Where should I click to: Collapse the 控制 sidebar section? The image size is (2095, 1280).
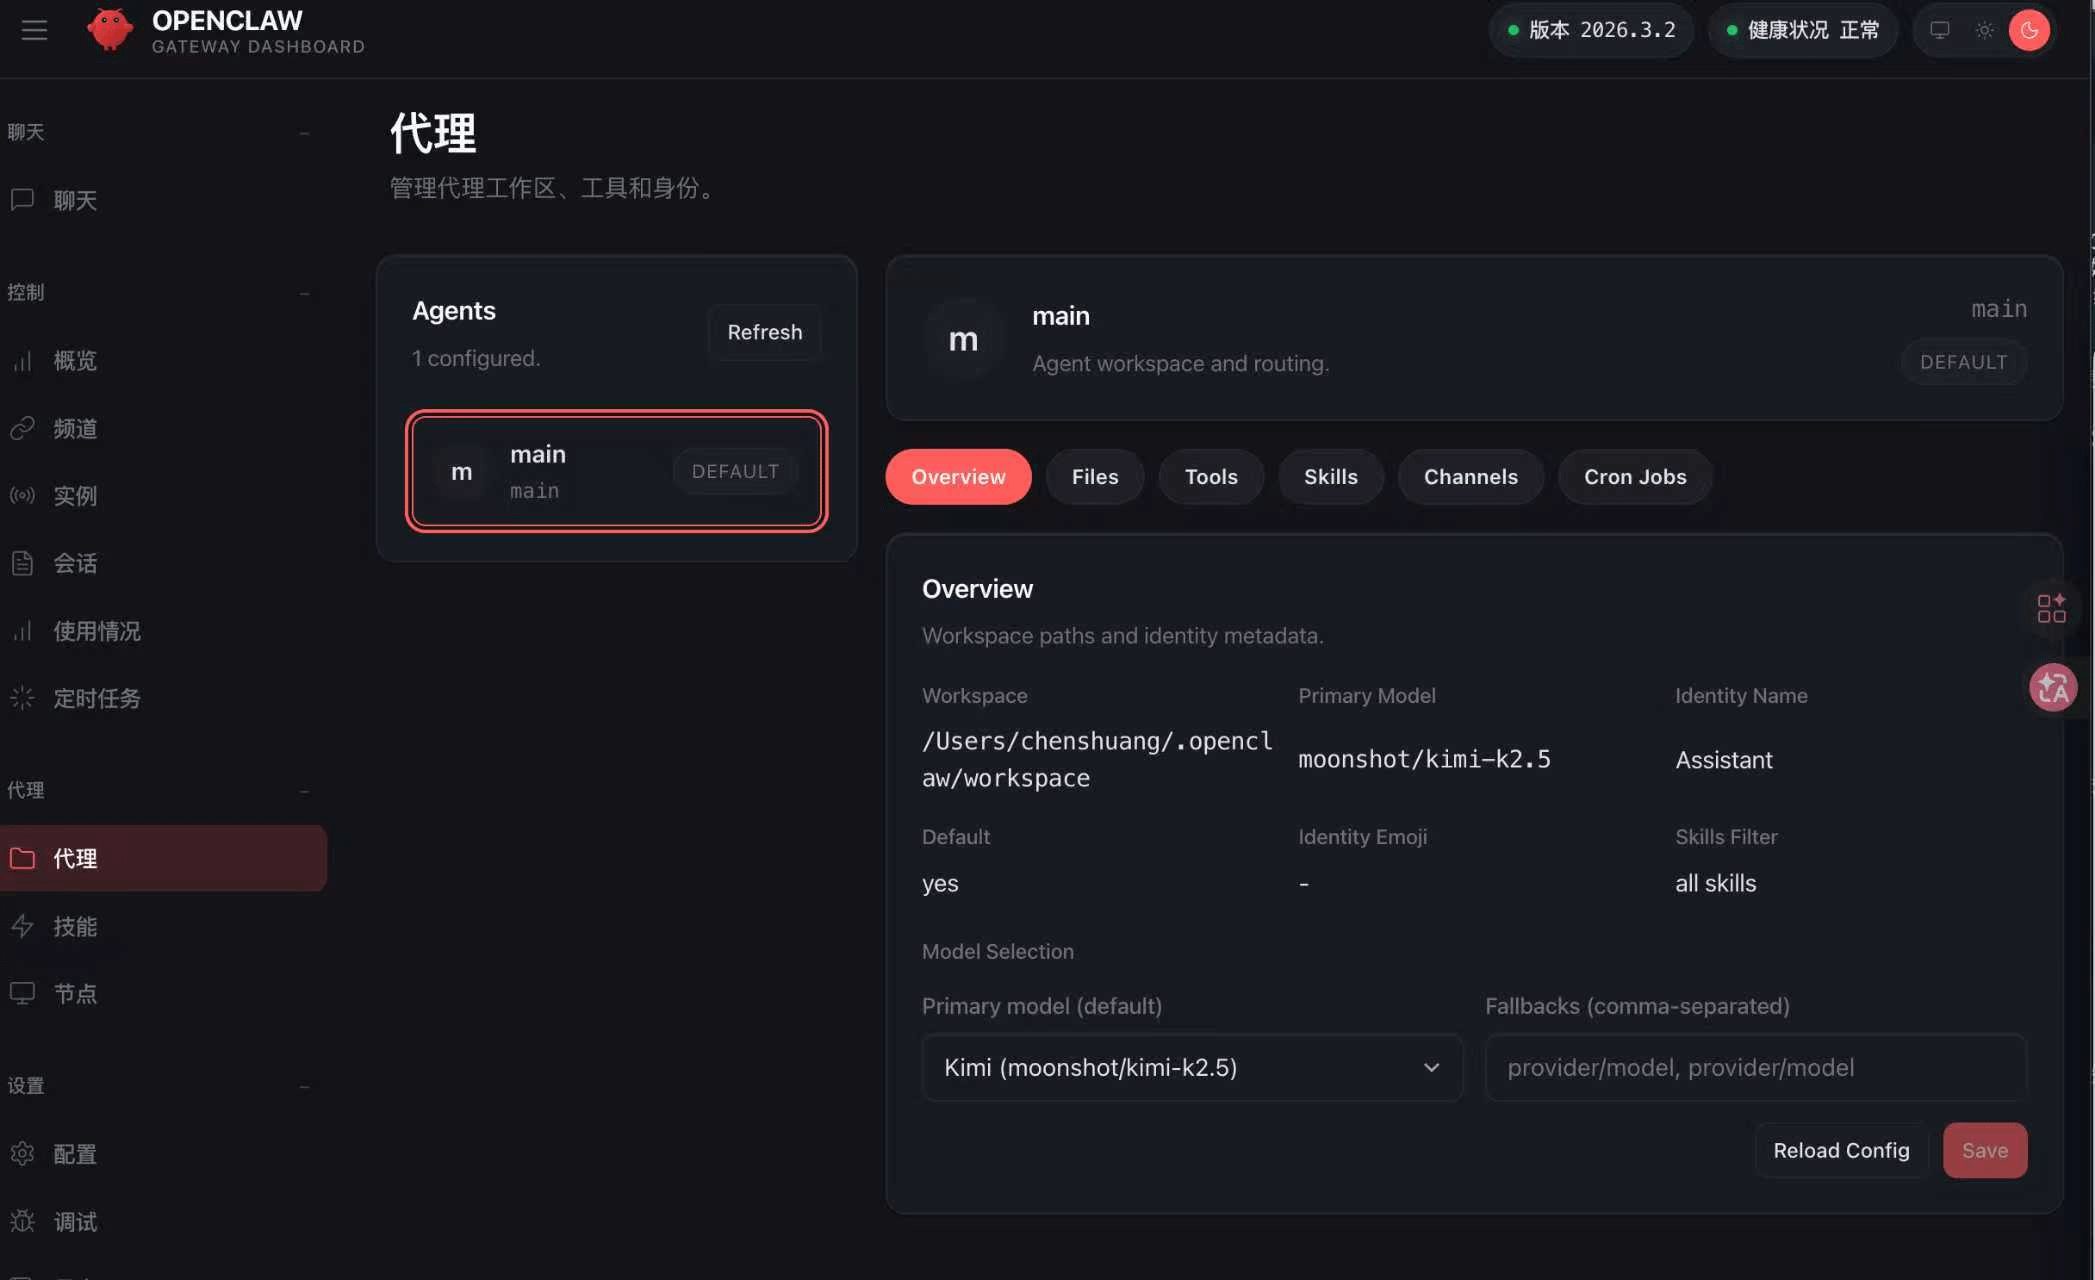click(304, 292)
